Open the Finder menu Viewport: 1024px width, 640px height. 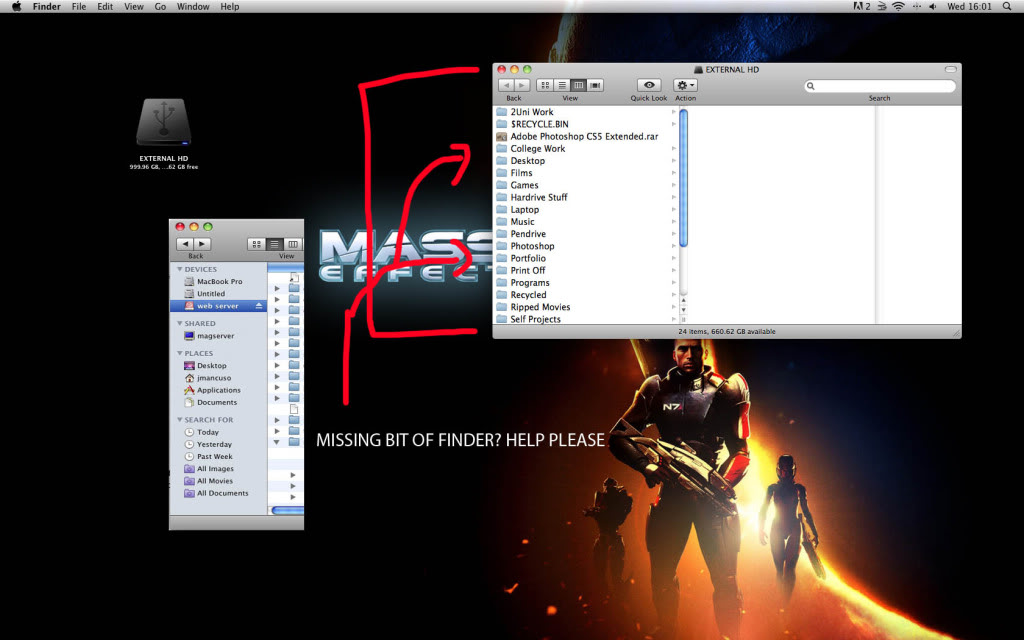(x=46, y=7)
